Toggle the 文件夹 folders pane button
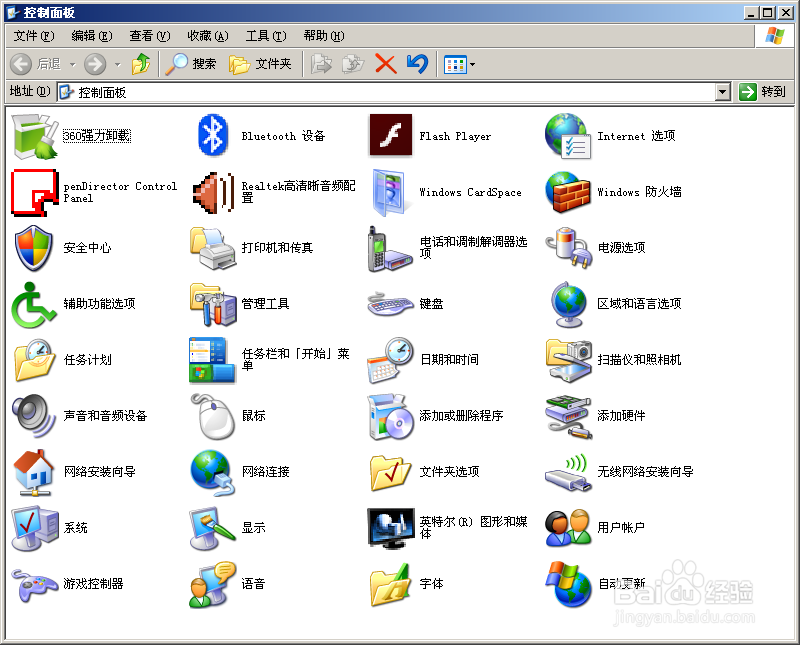The image size is (800, 645). click(x=260, y=64)
